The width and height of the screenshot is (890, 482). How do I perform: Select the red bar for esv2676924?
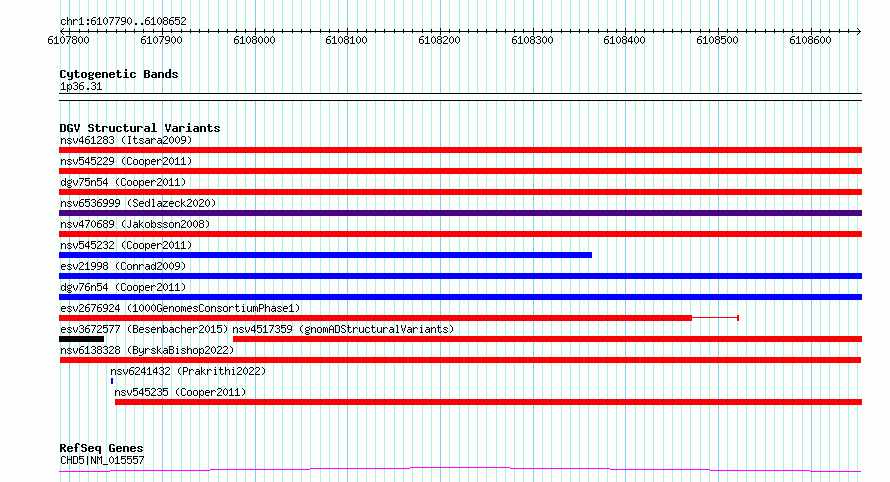pos(375,318)
